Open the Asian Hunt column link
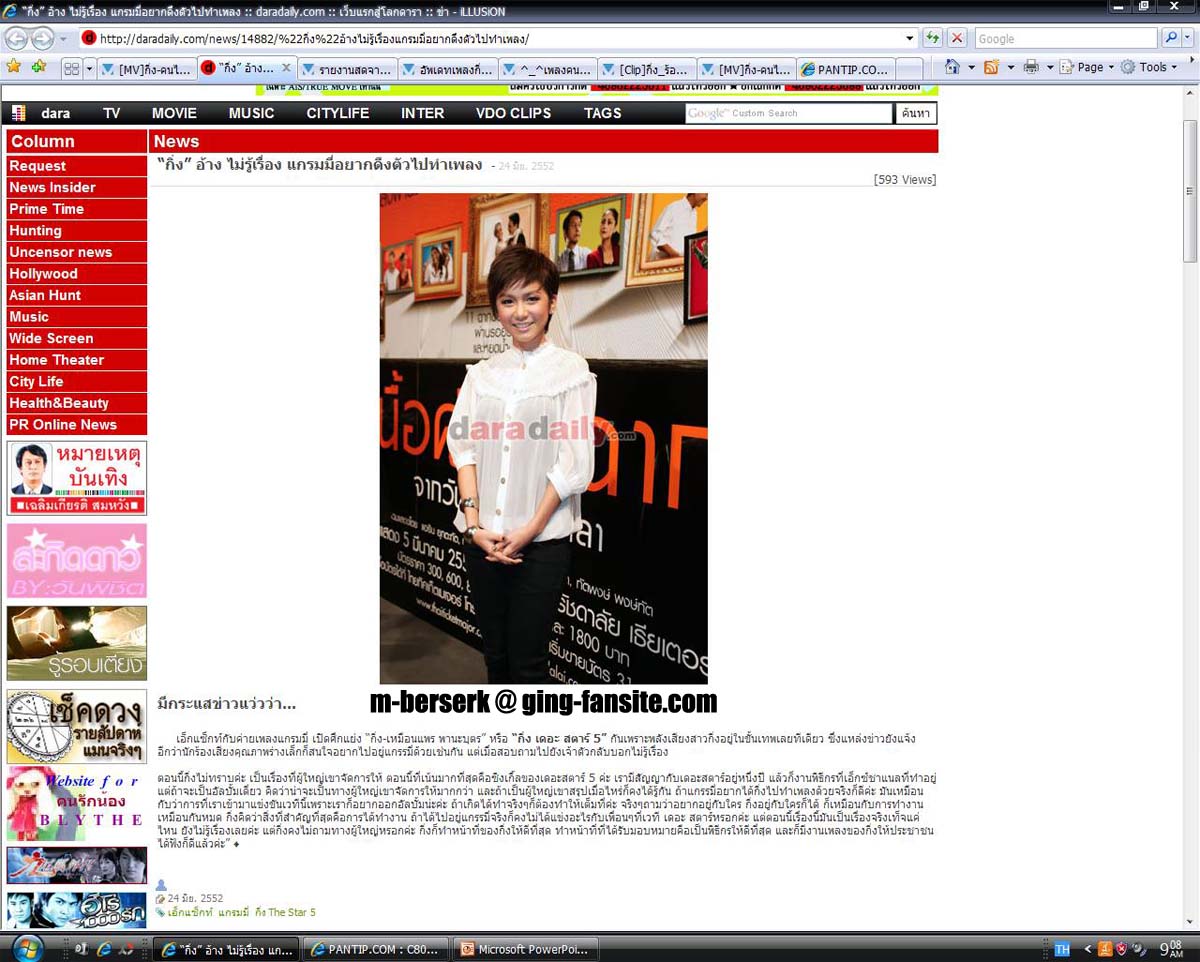The height and width of the screenshot is (962, 1200). tap(77, 295)
